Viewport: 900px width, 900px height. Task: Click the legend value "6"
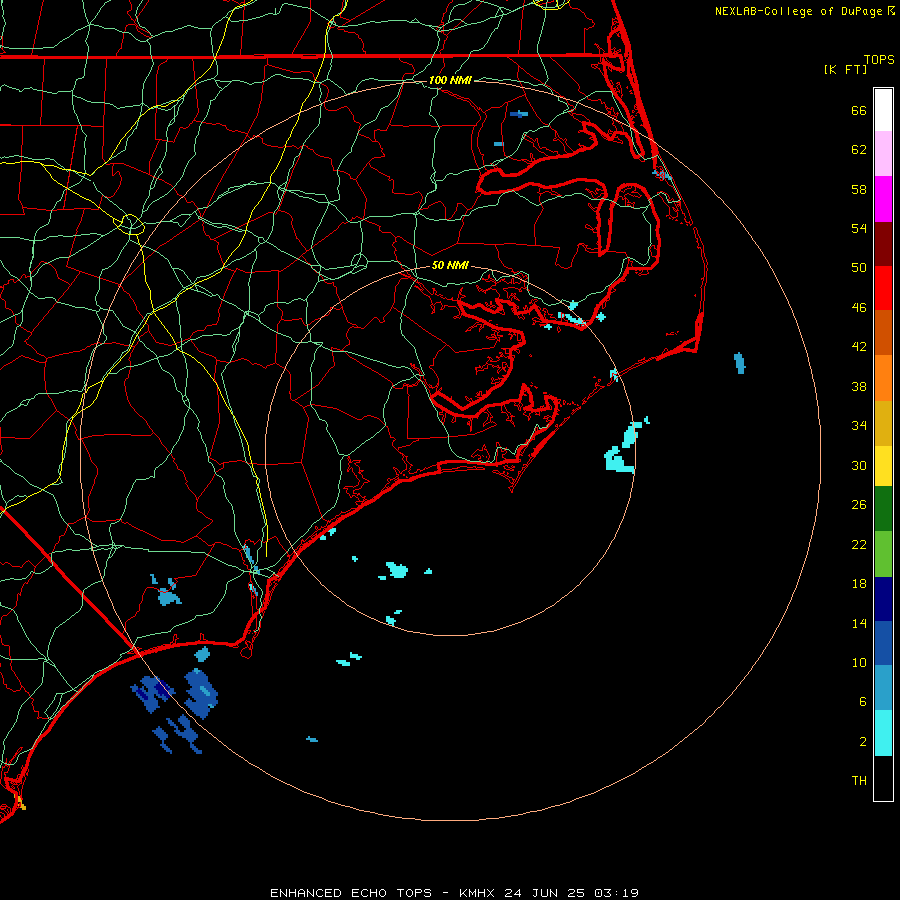pos(862,701)
